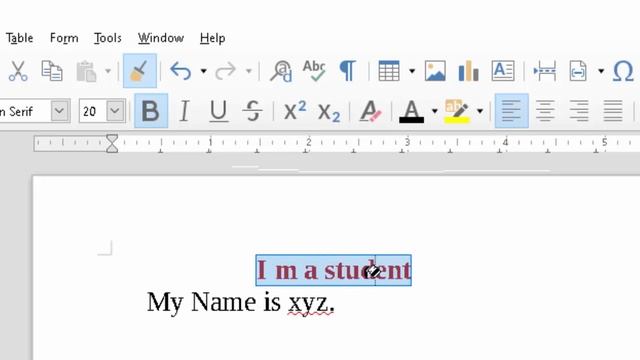Apply the yellow highlighting color button
640x360 pixels.
pyautogui.click(x=457, y=111)
